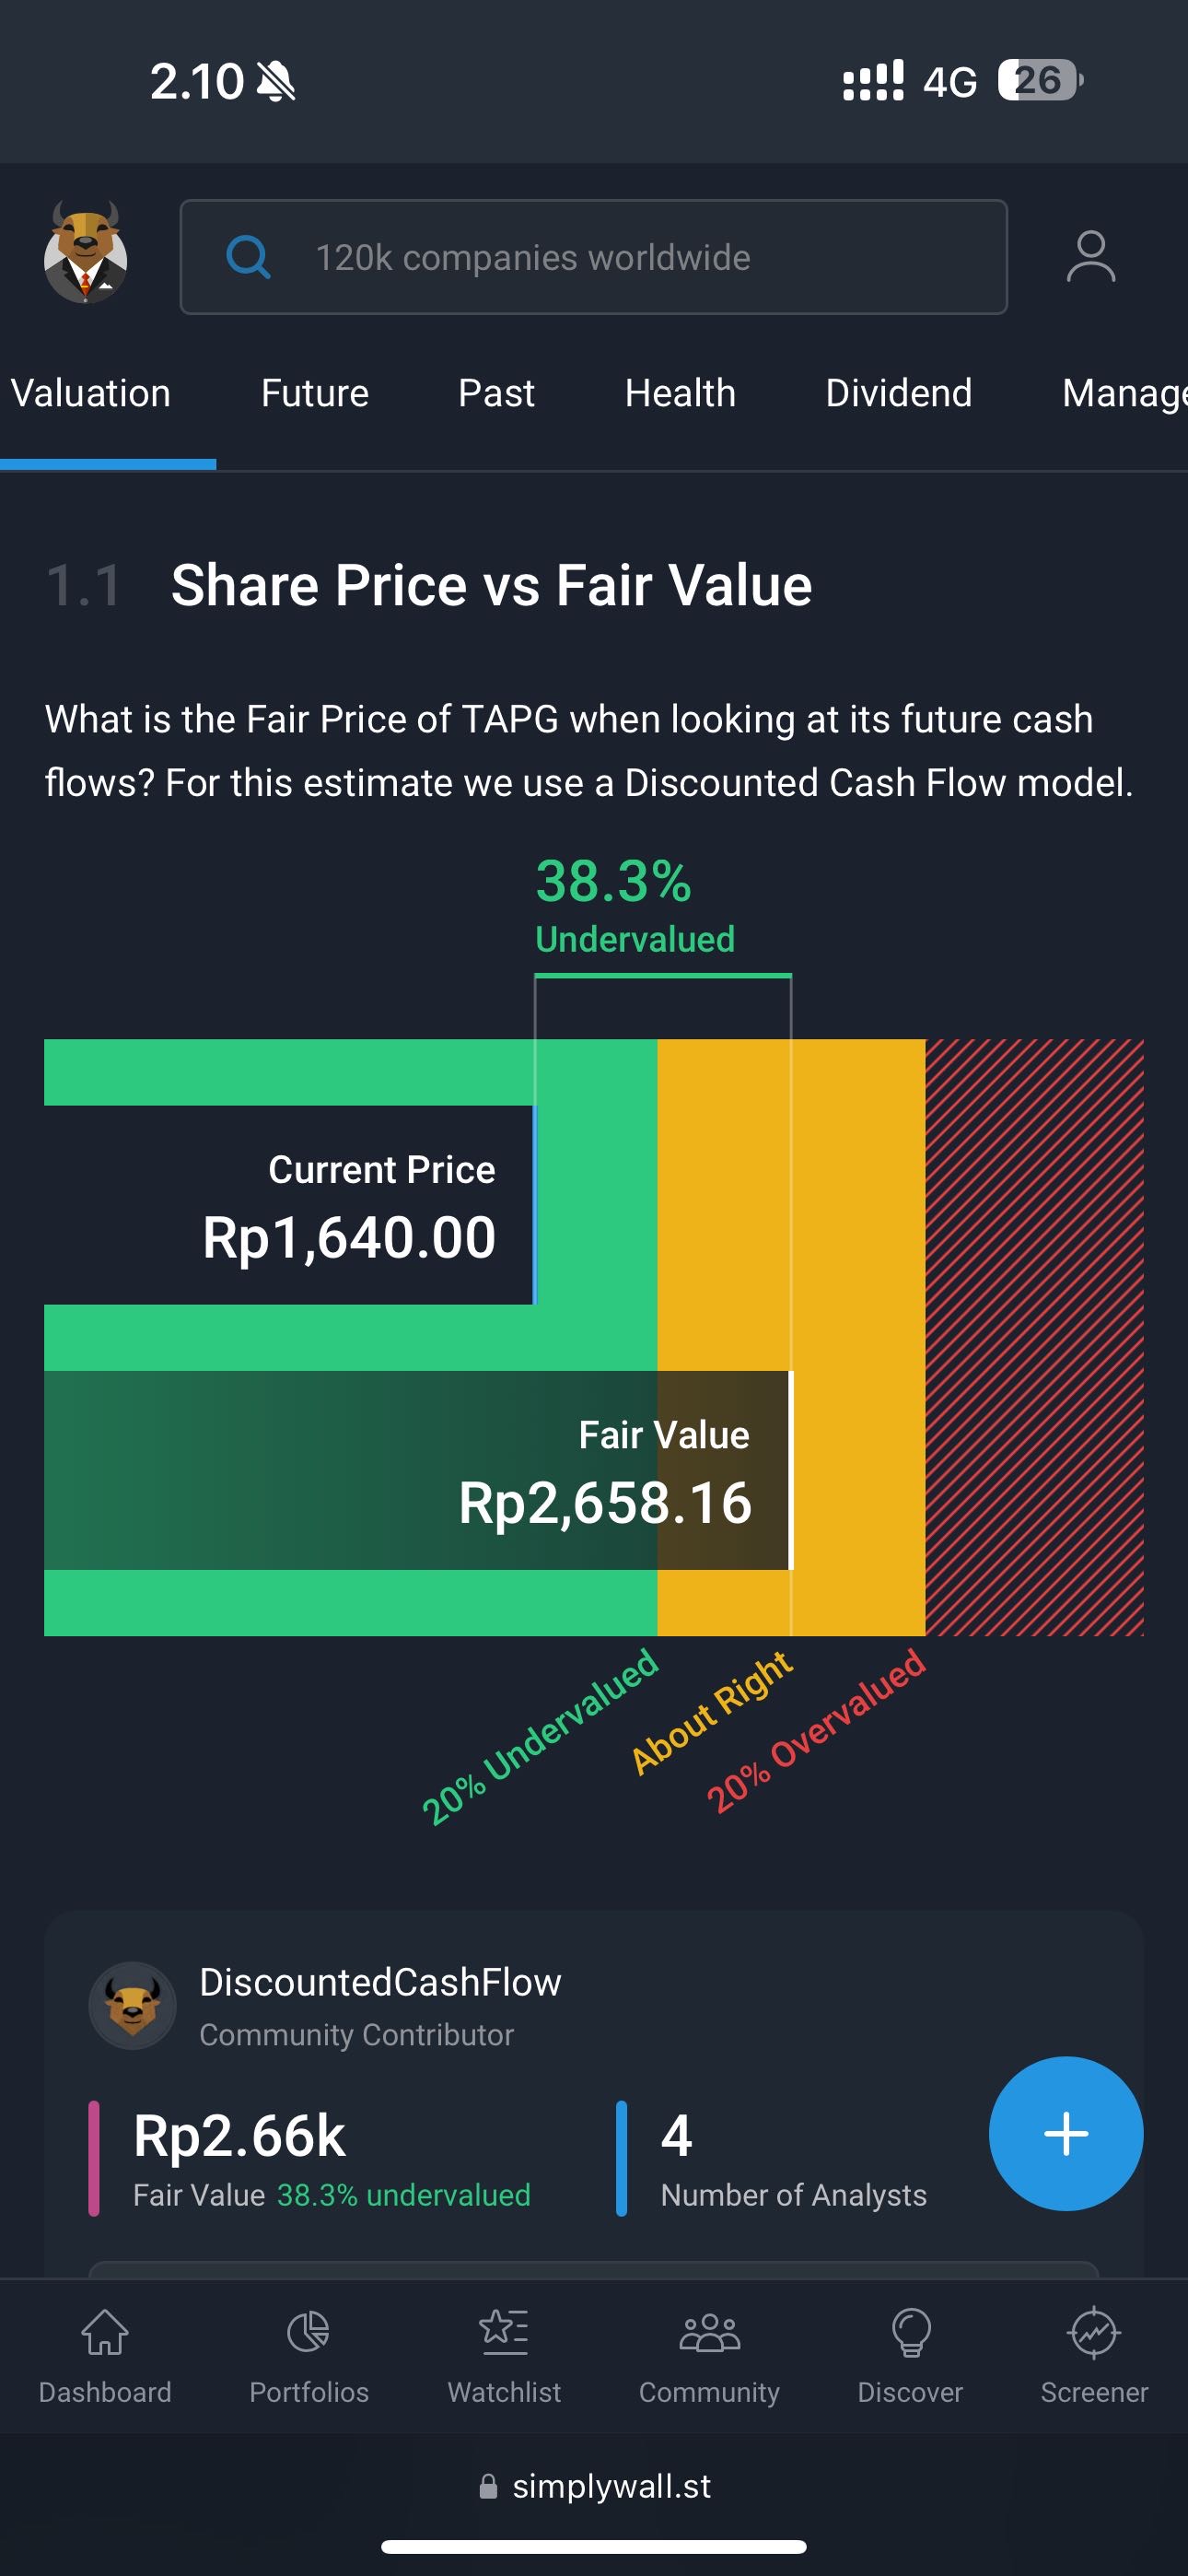
Task: Tap the search magnifier icon
Action: click(248, 257)
